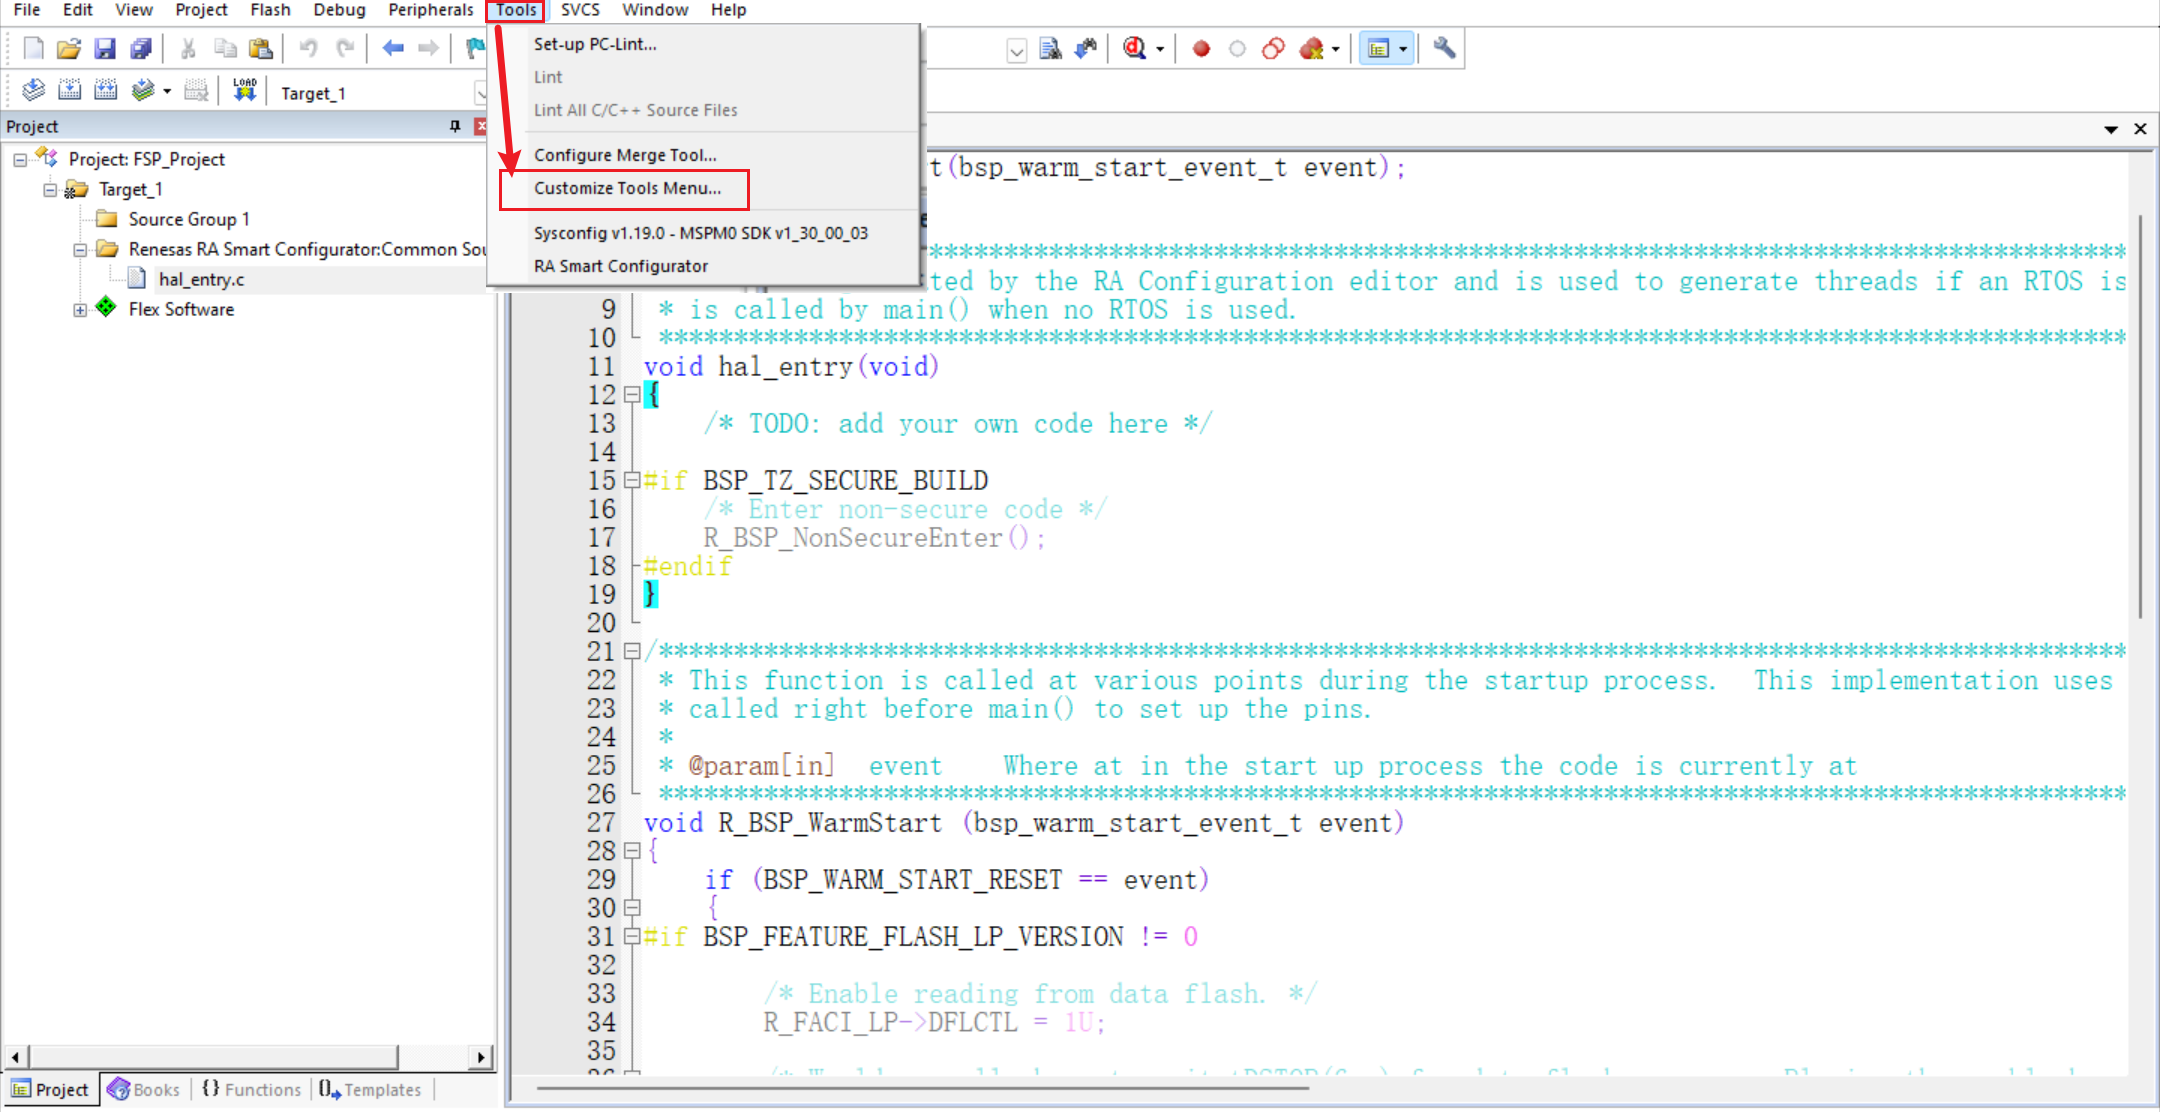
Task: Choose RA Smart Configurator from Tools menu
Action: pyautogui.click(x=620, y=266)
